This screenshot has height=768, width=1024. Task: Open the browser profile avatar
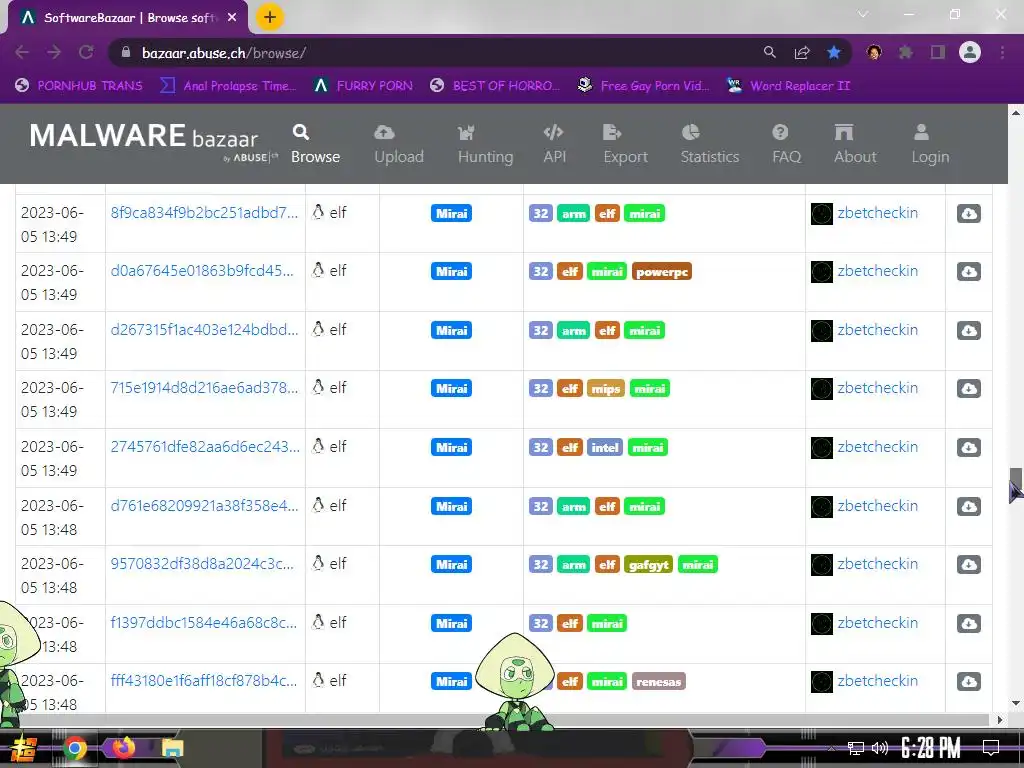pyautogui.click(x=970, y=52)
